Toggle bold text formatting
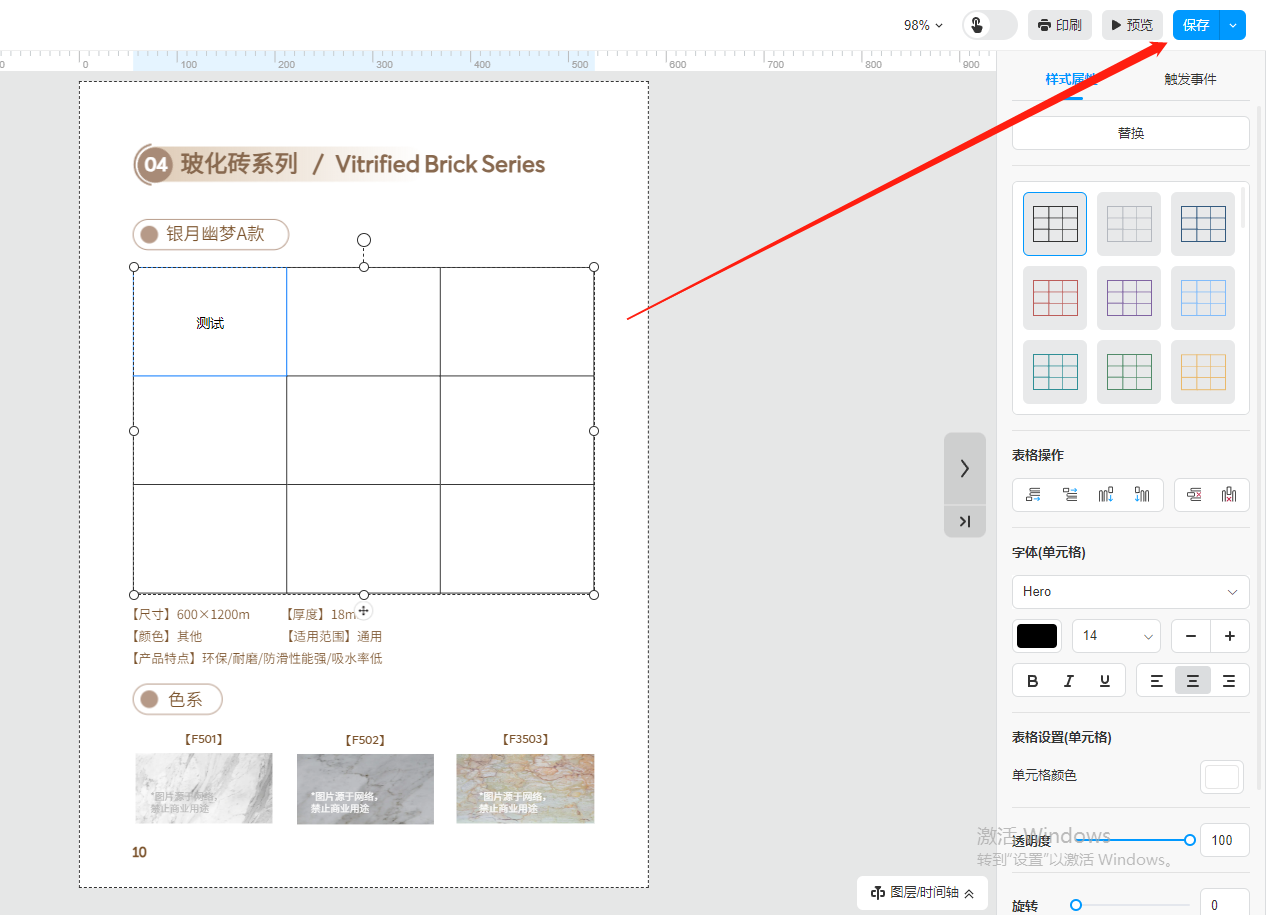The width and height of the screenshot is (1266, 915). pos(1033,681)
